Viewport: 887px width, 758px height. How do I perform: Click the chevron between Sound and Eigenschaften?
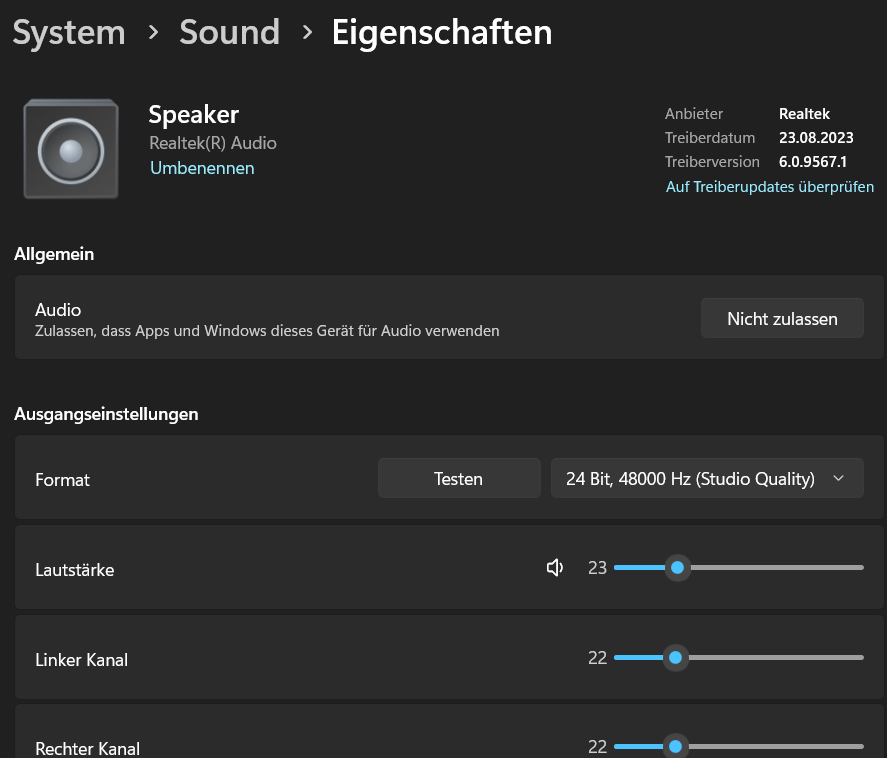tap(306, 32)
